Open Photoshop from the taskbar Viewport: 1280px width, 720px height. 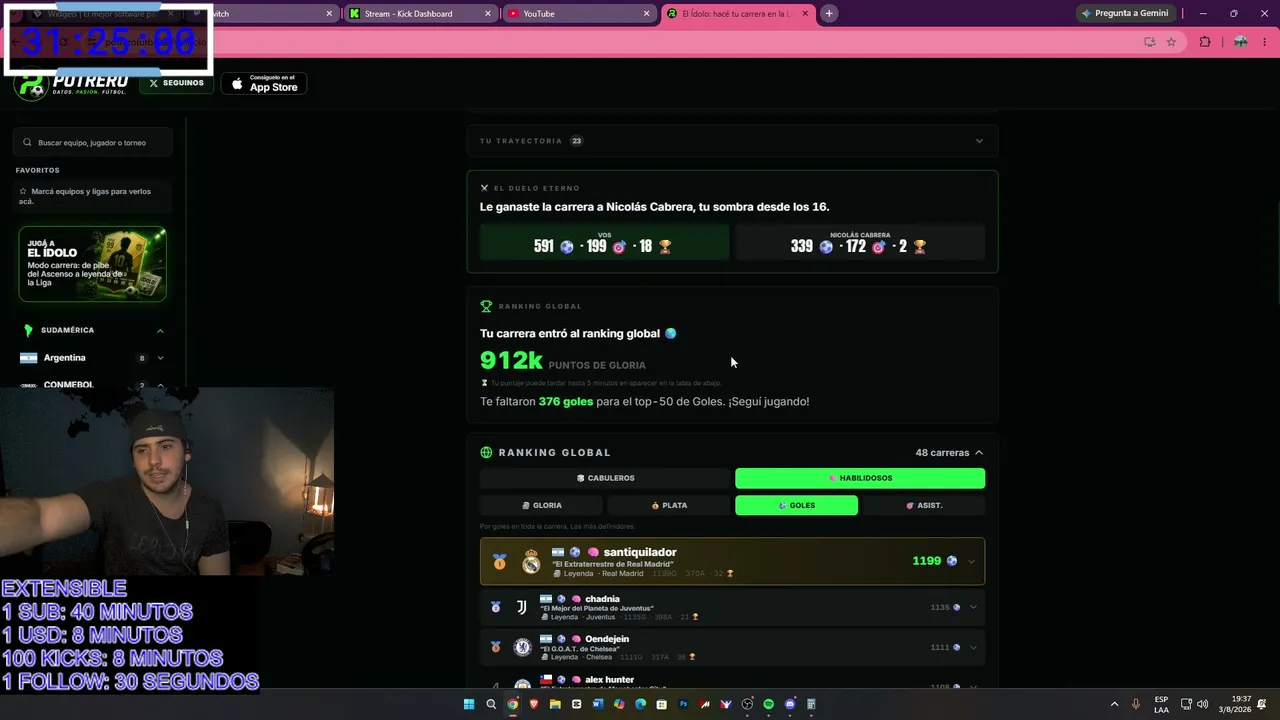pos(684,704)
